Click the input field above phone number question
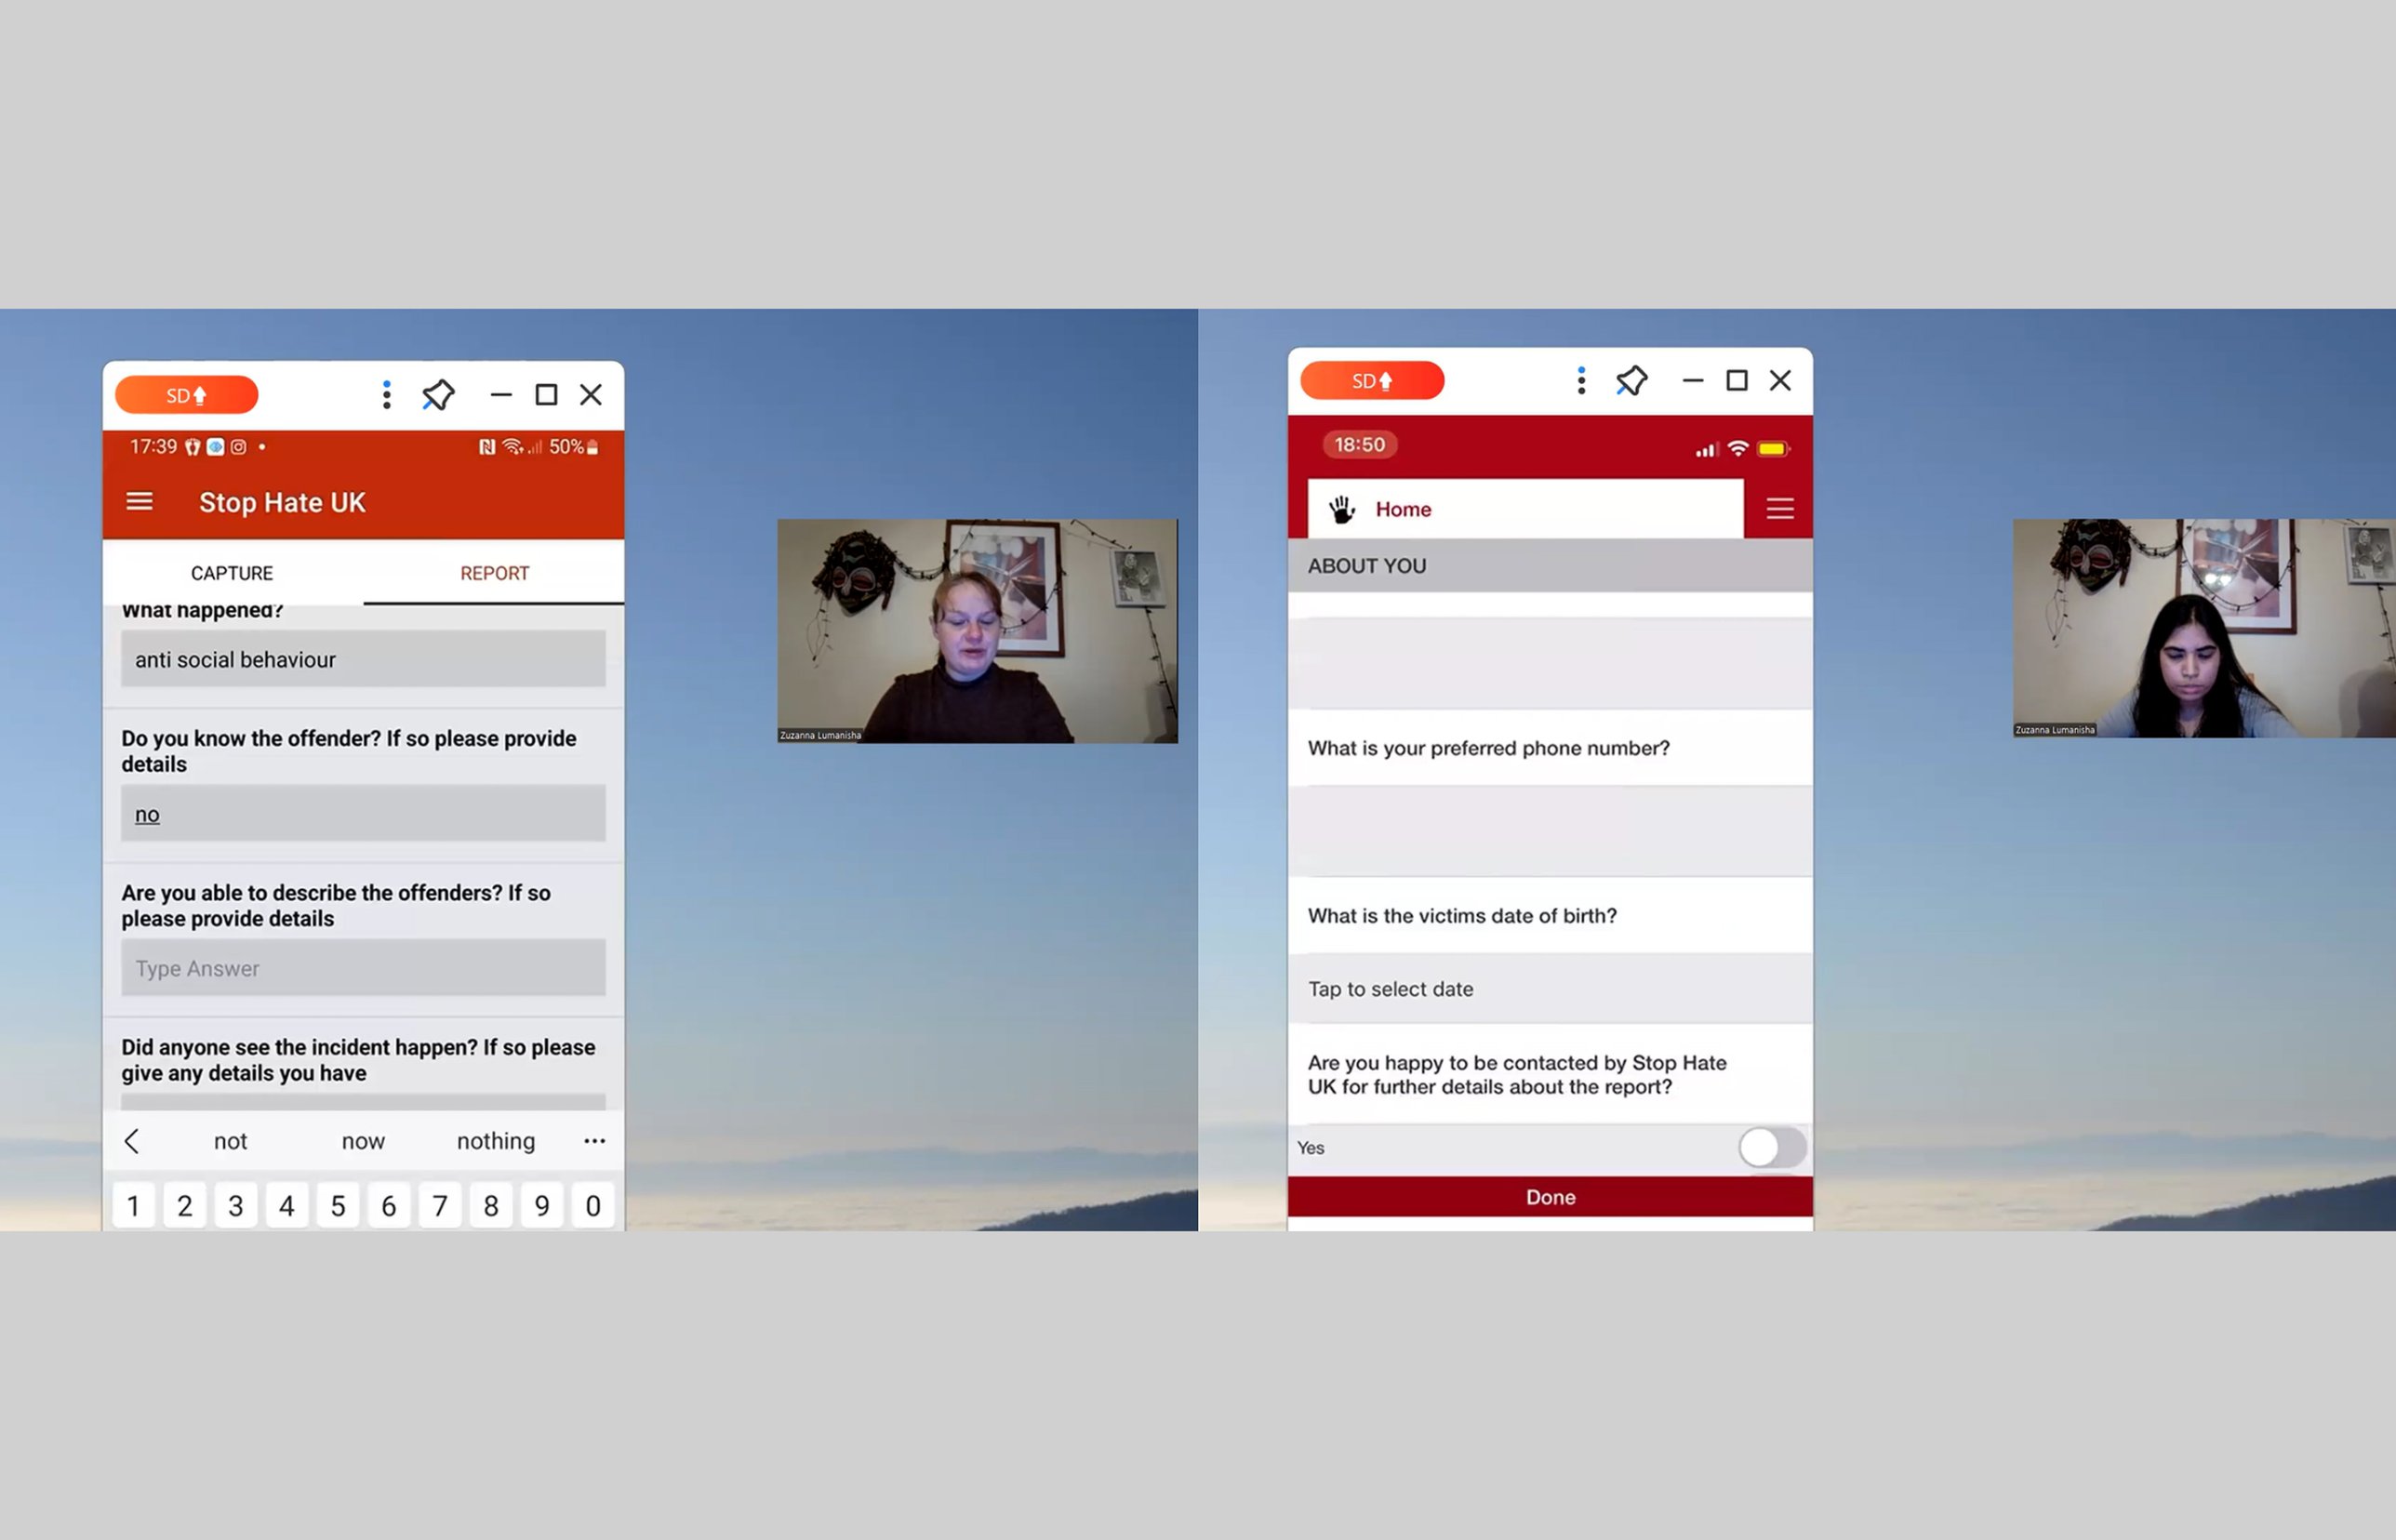This screenshot has width=2396, height=1540. 1550,664
